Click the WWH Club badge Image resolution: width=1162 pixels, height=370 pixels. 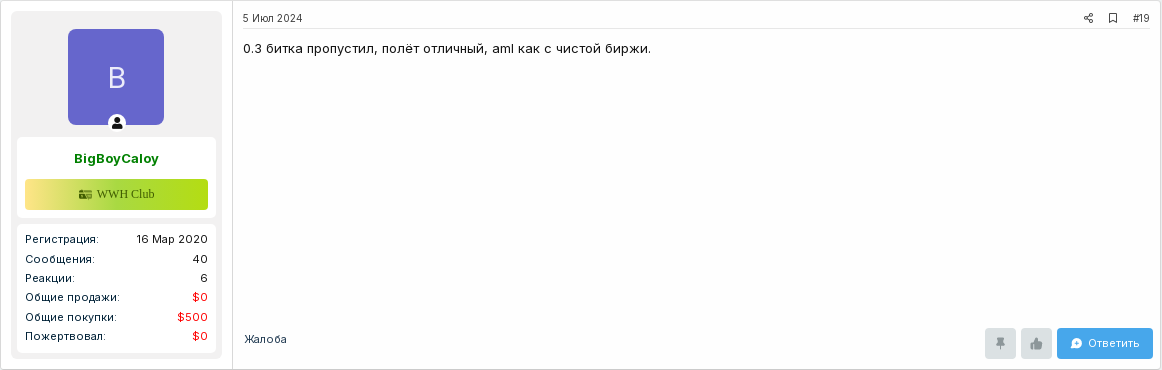pos(116,194)
